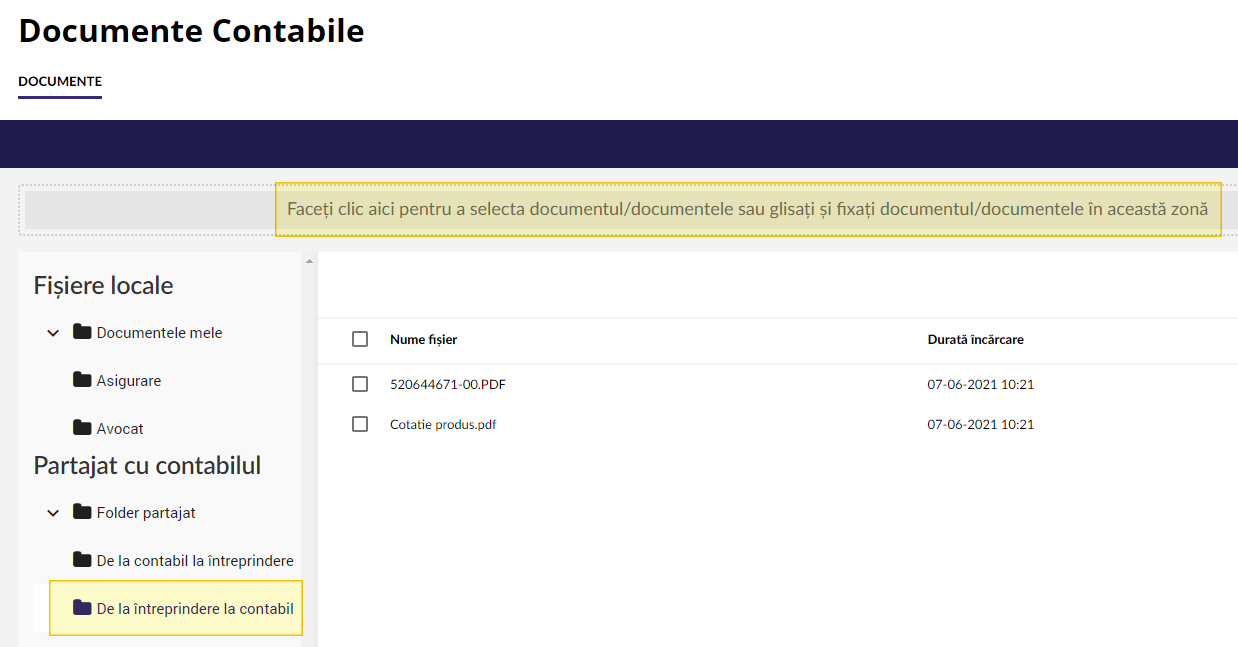The width and height of the screenshot is (1238, 647).
Task: Click the Folder partajat folder icon
Action: click(x=82, y=512)
